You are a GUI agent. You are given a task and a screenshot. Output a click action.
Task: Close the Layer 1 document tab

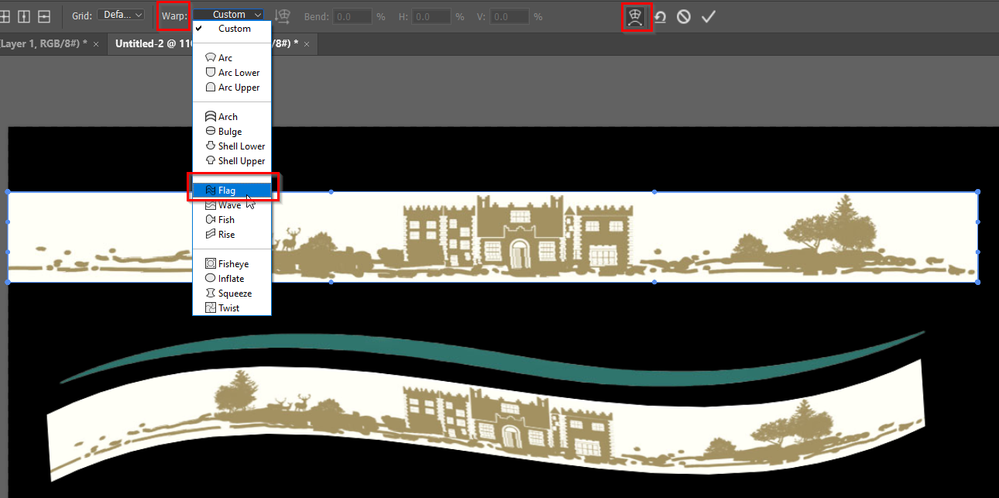[x=96, y=44]
